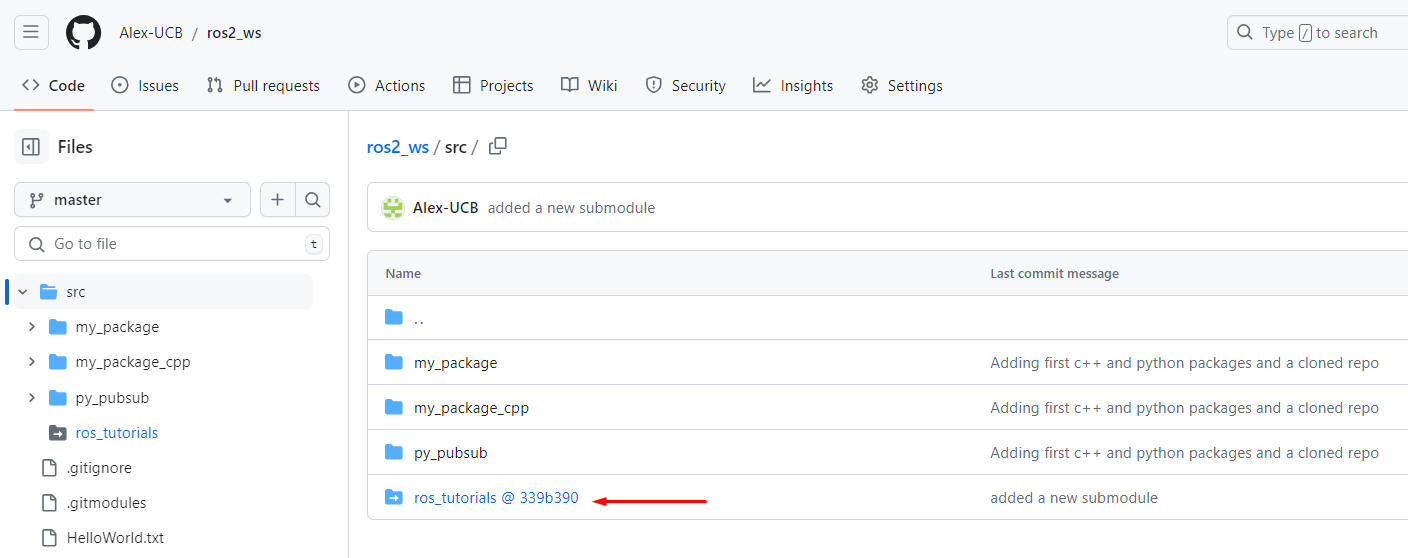
Task: Open the Actions tab
Action: (387, 86)
